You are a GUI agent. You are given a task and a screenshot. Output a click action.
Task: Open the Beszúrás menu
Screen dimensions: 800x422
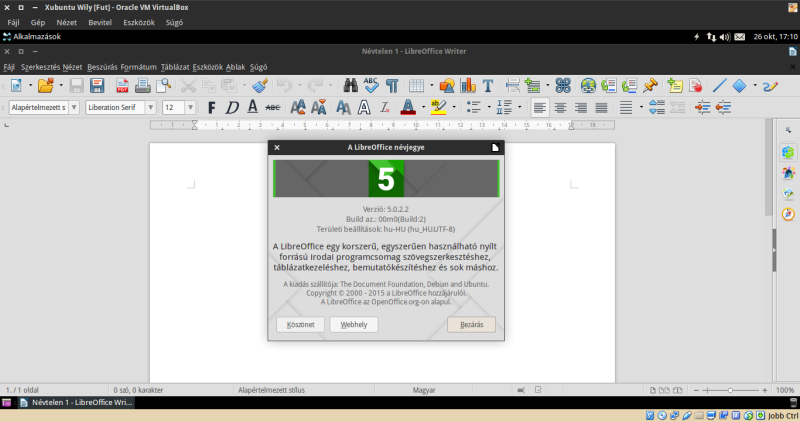102,67
